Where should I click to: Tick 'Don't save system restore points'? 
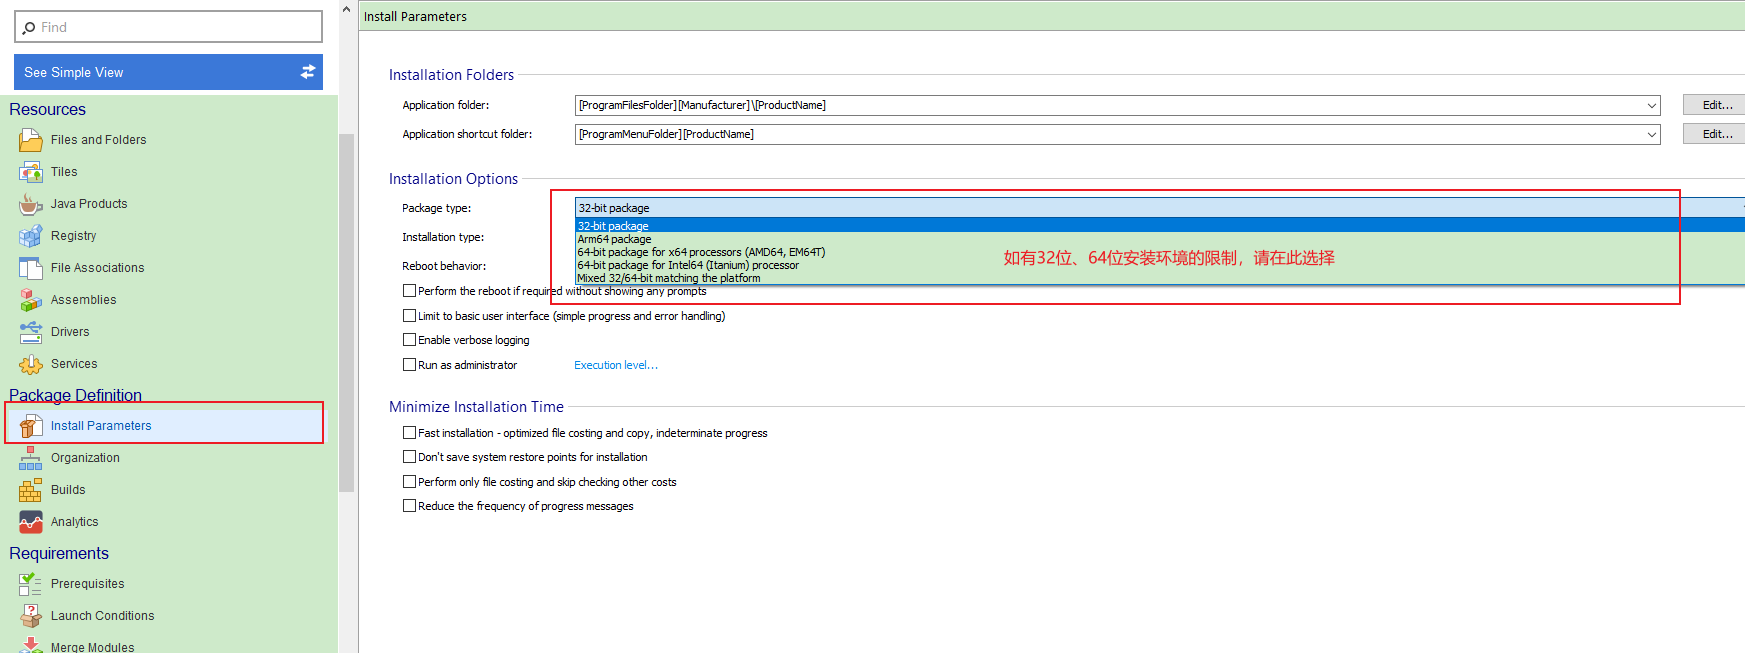coord(409,457)
